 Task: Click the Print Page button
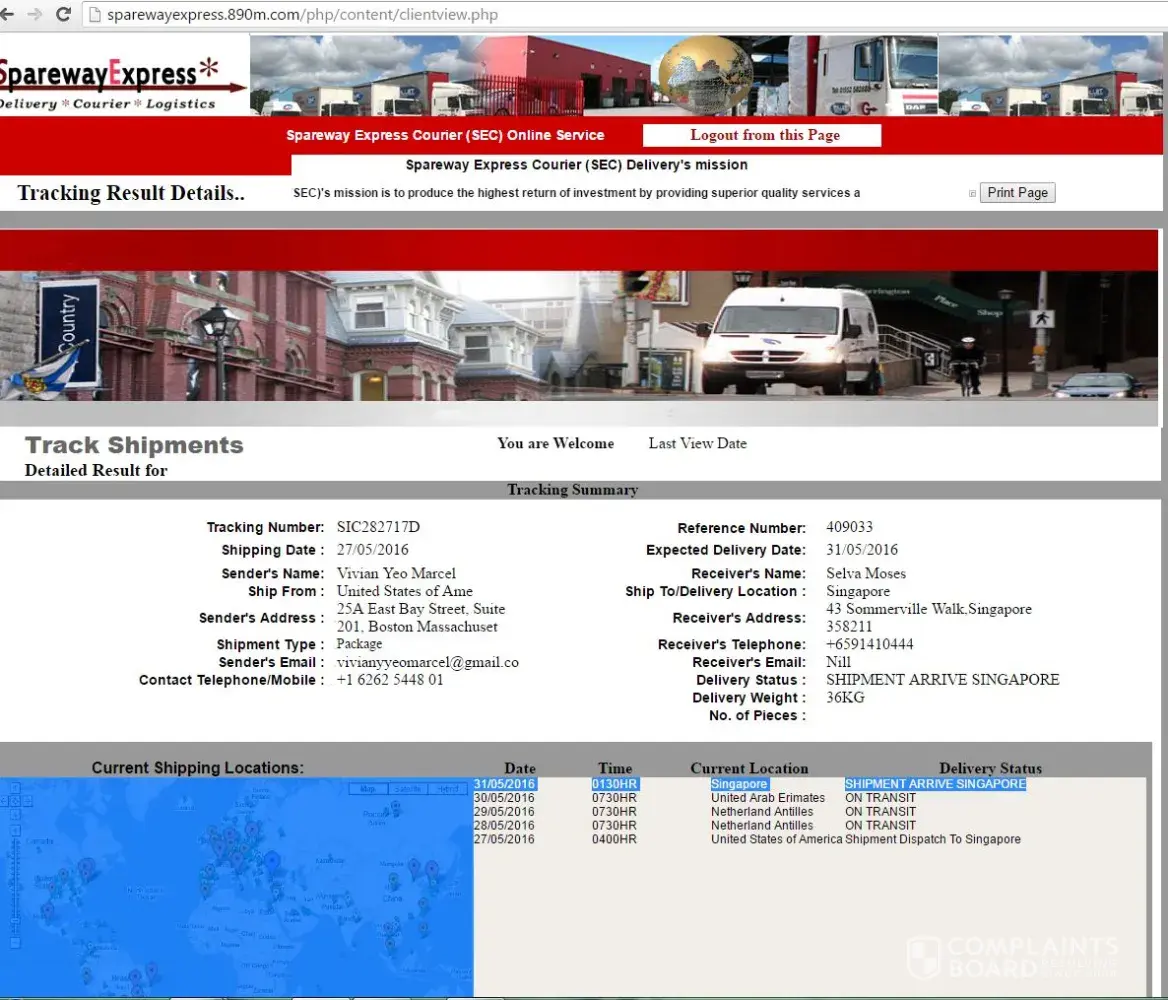click(1017, 193)
